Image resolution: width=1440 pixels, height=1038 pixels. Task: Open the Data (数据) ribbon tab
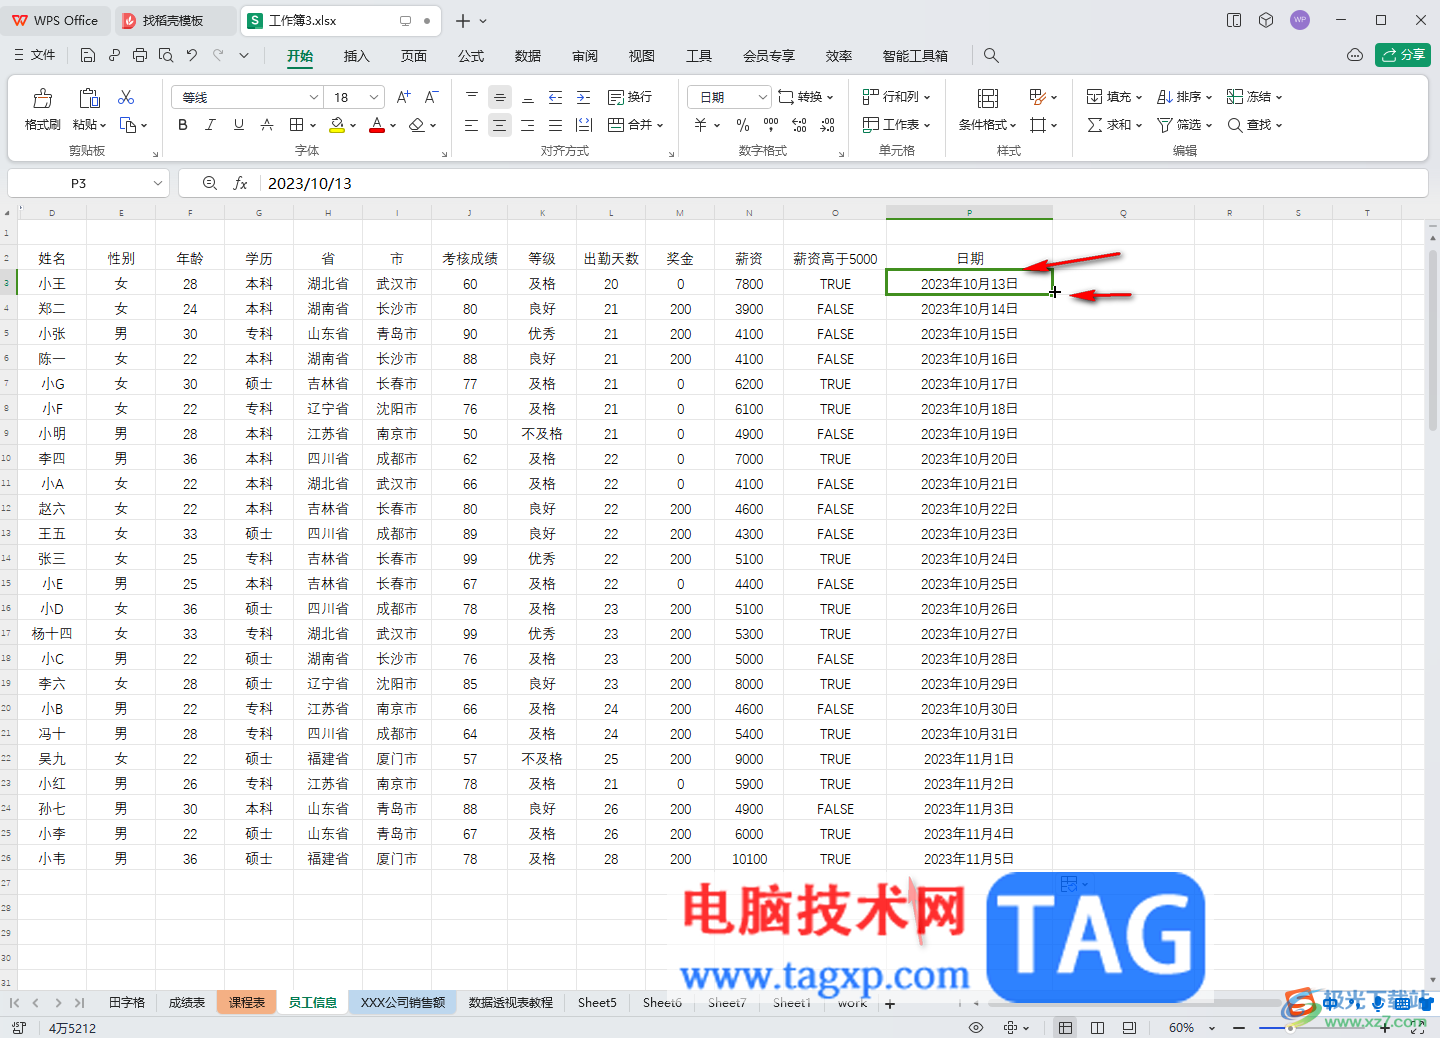(528, 56)
